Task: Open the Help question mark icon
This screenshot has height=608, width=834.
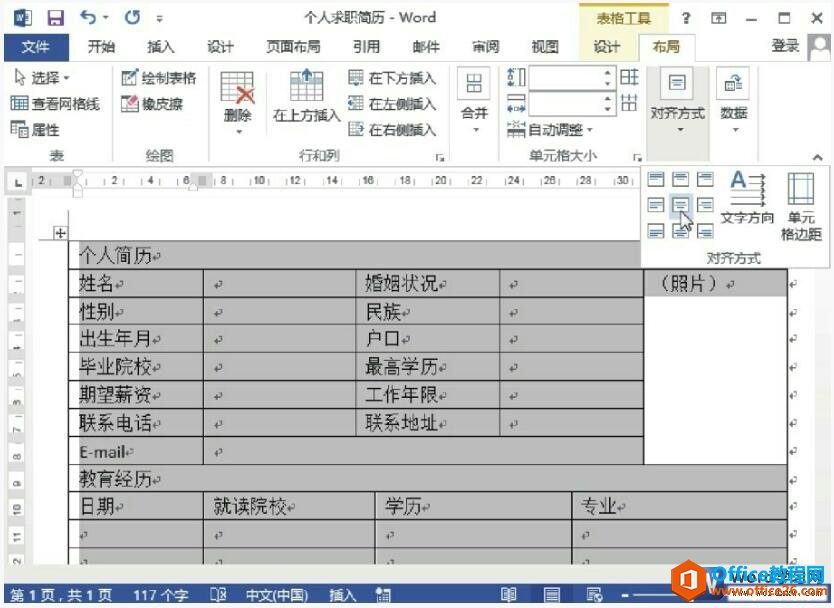Action: click(686, 18)
